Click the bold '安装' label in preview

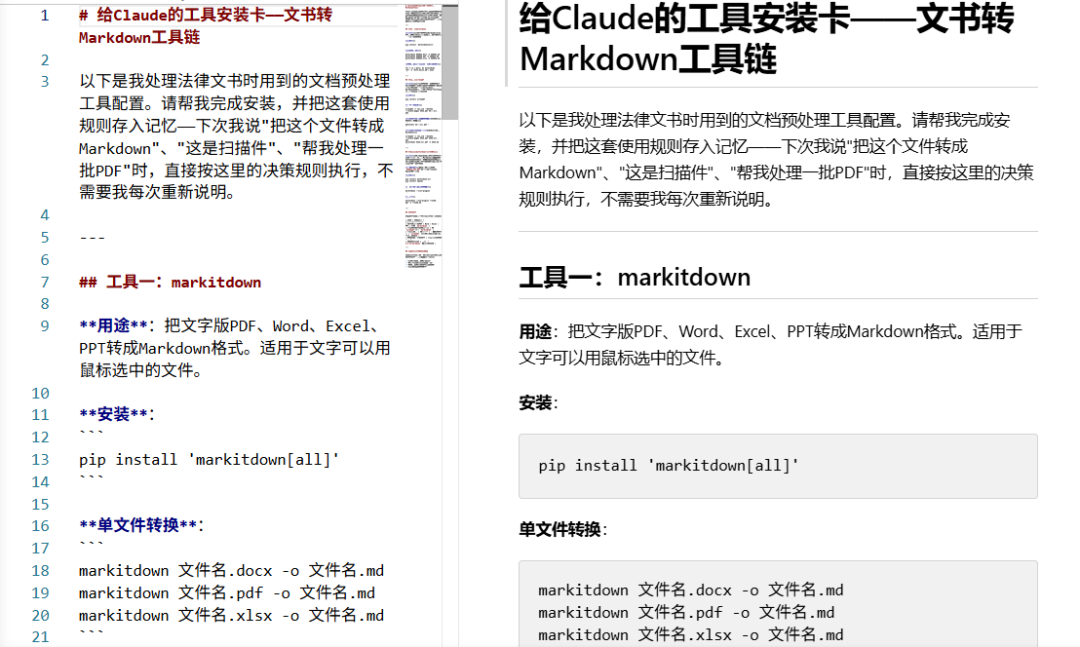pos(538,403)
